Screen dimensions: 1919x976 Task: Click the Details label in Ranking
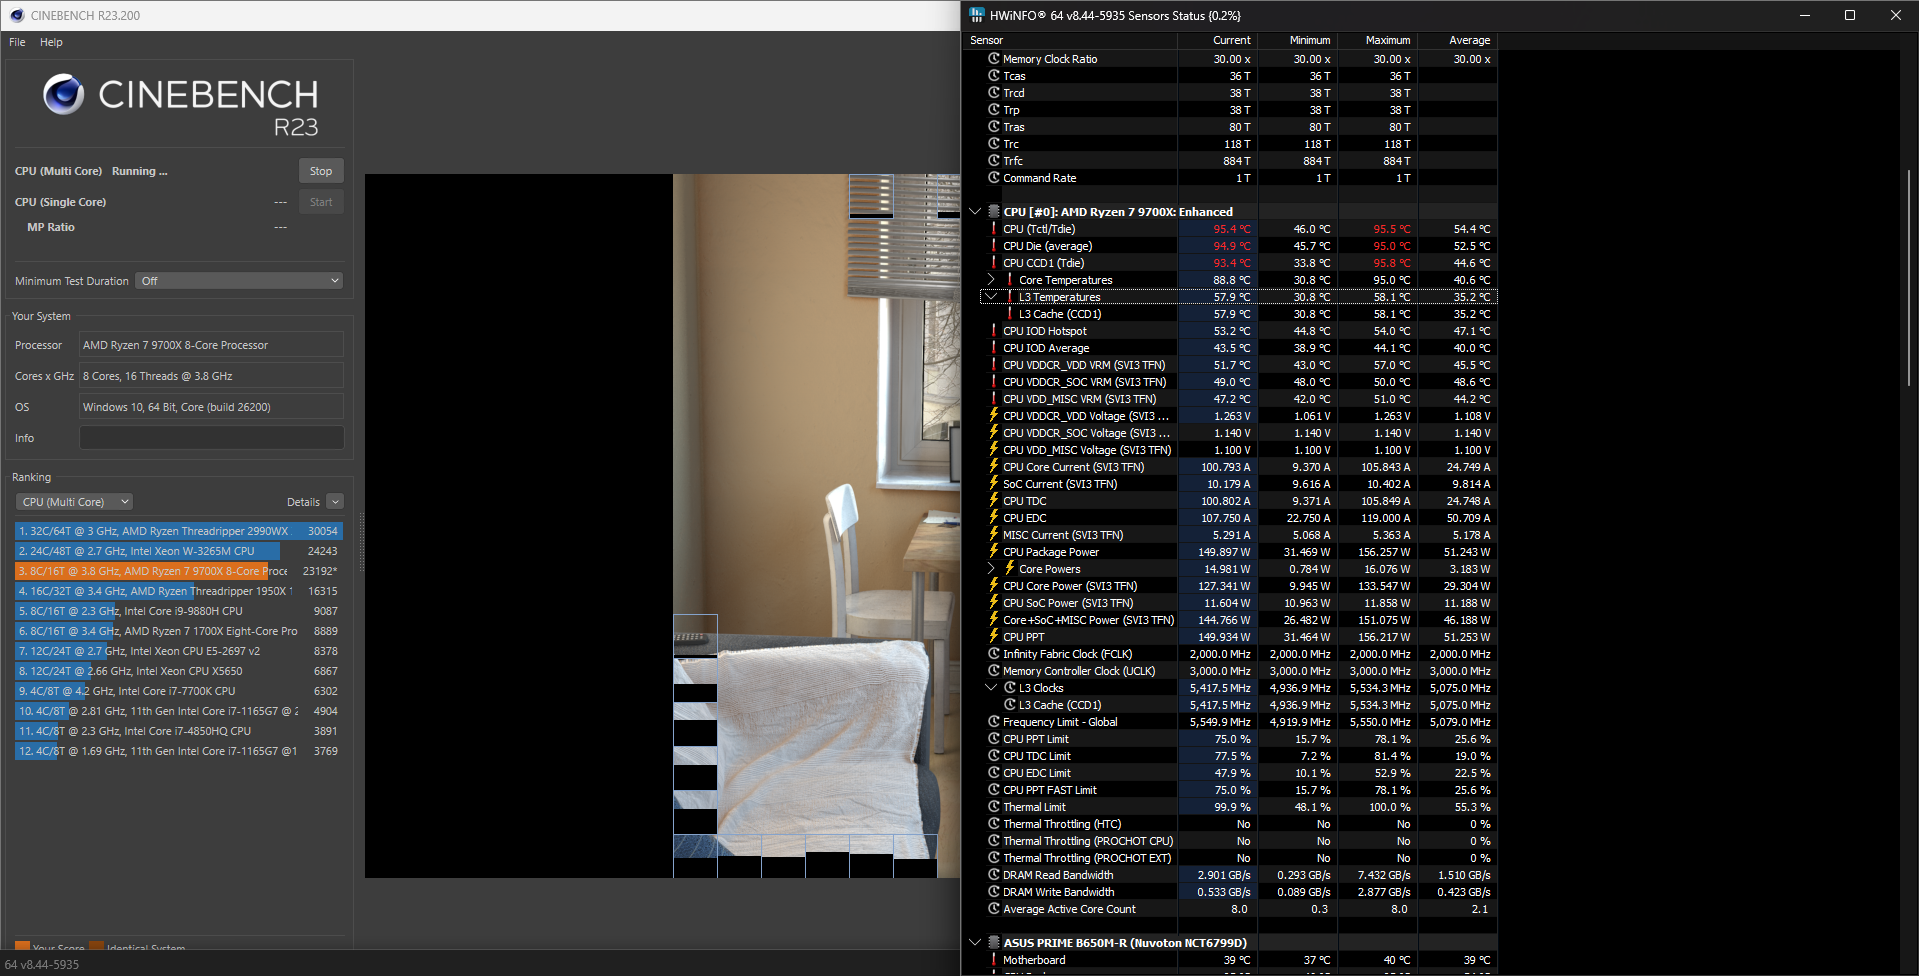(303, 502)
